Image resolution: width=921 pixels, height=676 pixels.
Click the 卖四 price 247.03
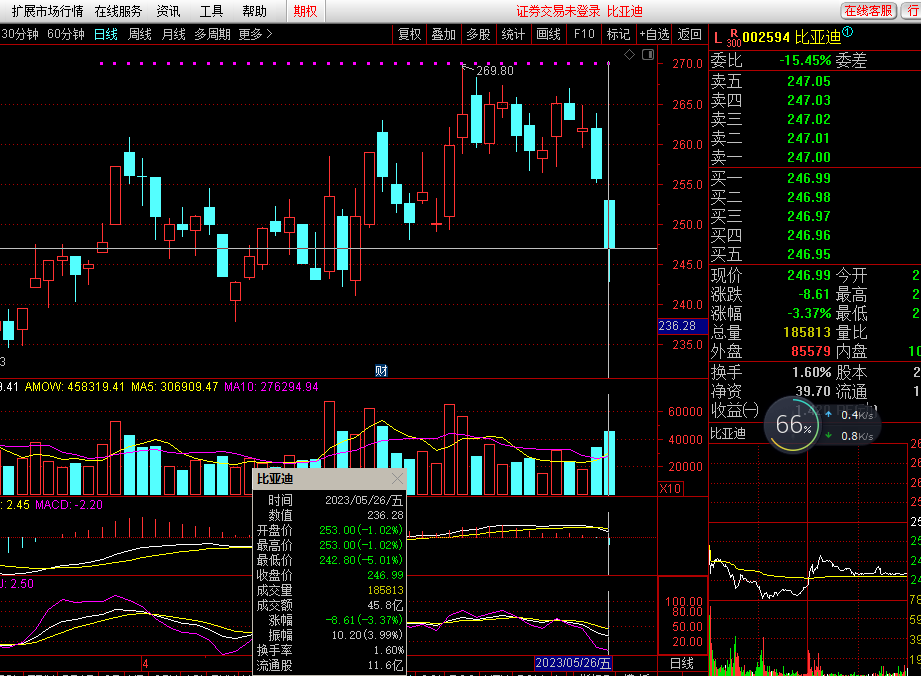[x=809, y=100]
